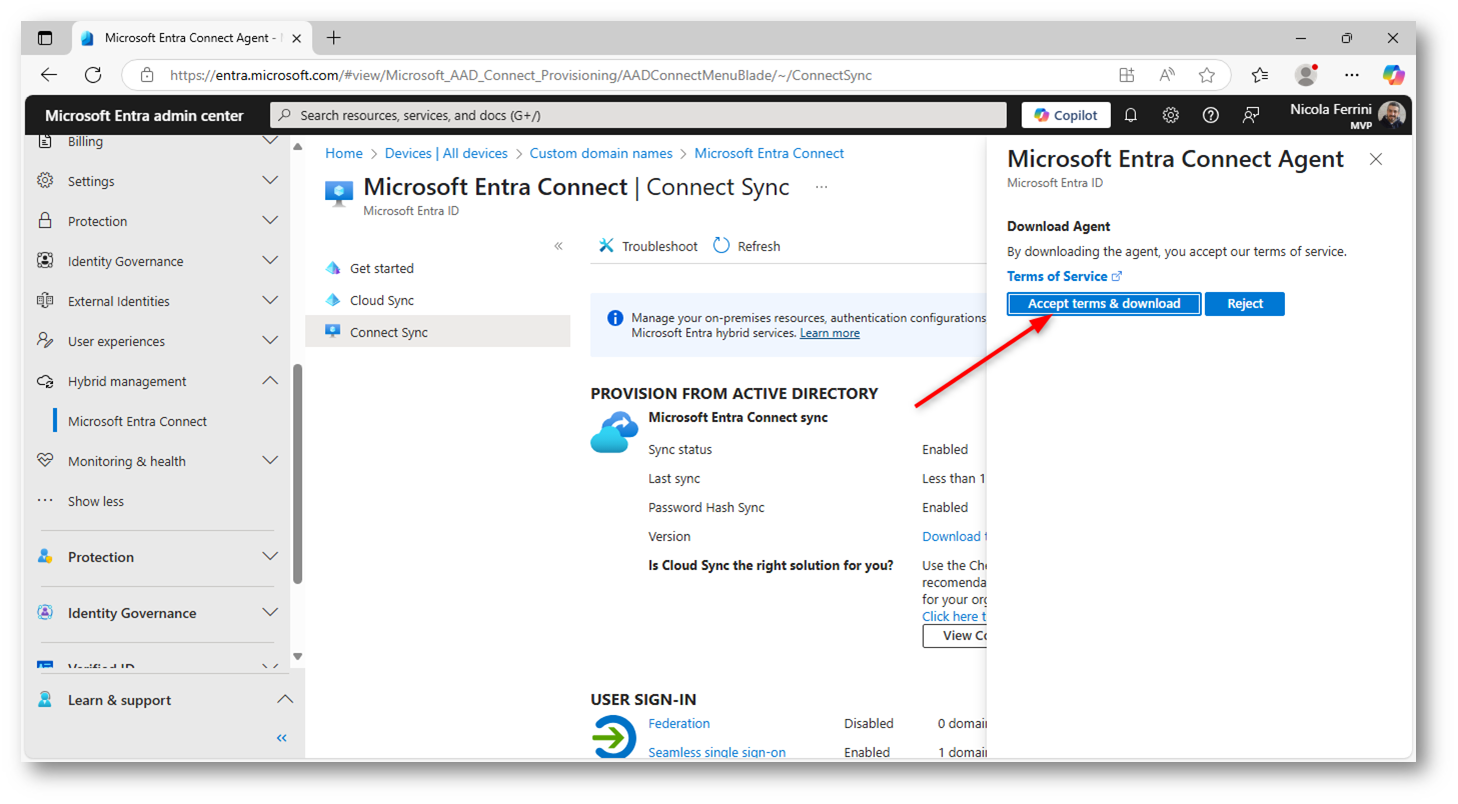Open the notifications bell icon
This screenshot has height=804, width=1458.
click(1131, 115)
